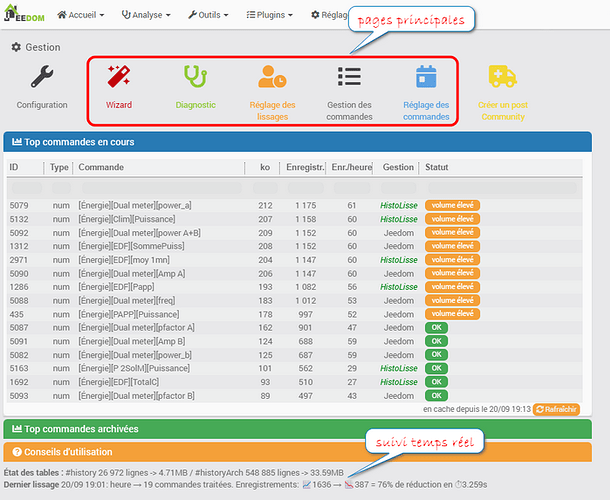Launch the Wizard magic wand icon
The width and height of the screenshot is (610, 500).
(119, 78)
